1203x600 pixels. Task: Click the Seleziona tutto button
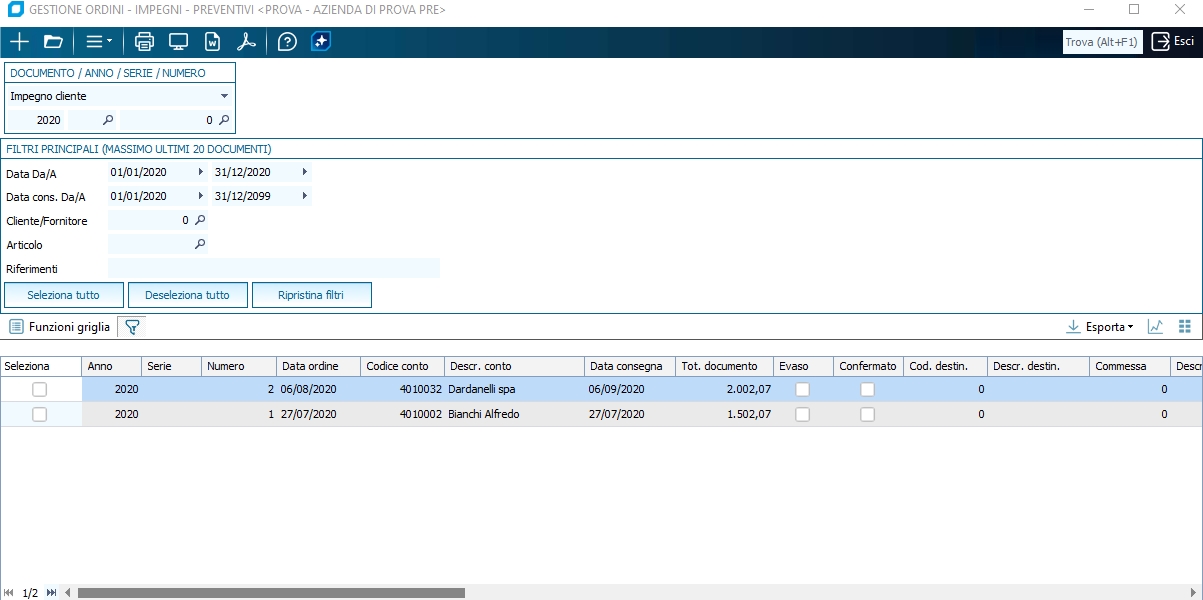coord(64,295)
